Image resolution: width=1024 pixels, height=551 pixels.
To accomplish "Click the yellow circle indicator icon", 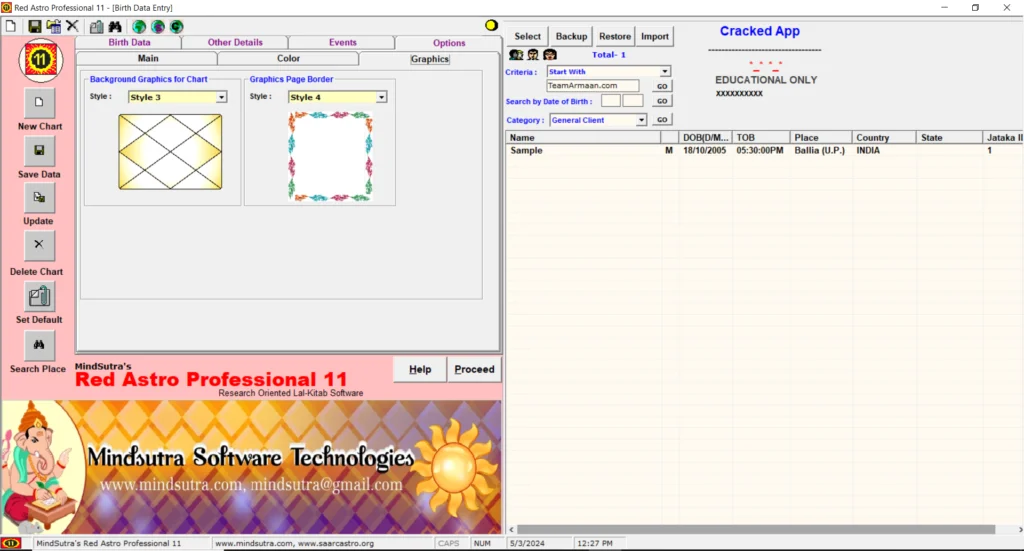I will [491, 25].
